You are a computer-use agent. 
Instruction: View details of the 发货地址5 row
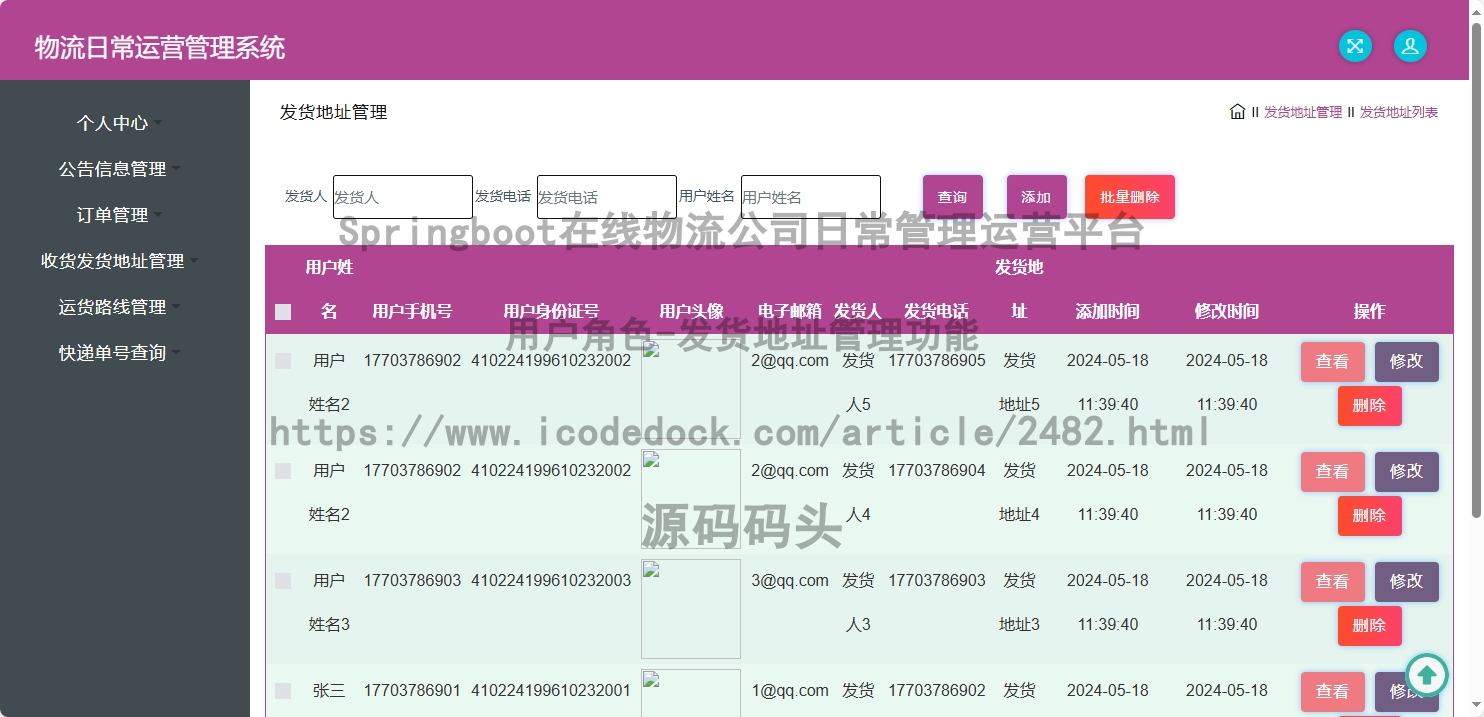[x=1333, y=362]
